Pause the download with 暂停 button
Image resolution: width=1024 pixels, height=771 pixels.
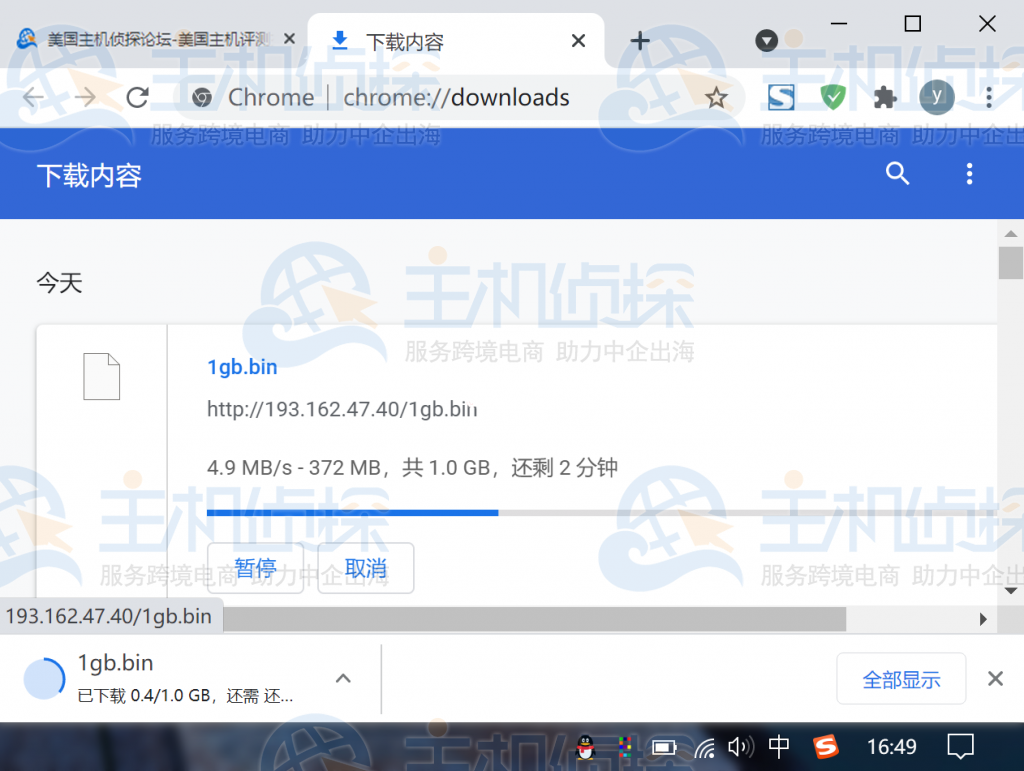point(255,568)
